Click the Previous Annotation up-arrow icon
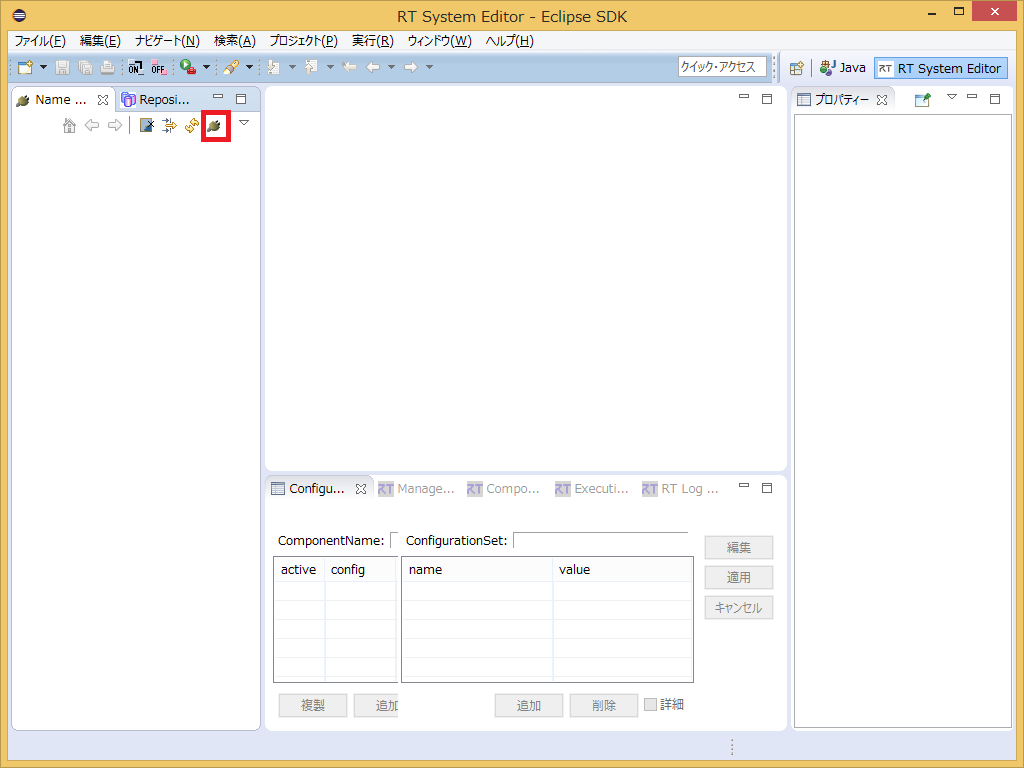This screenshot has width=1024, height=768. (x=312, y=67)
